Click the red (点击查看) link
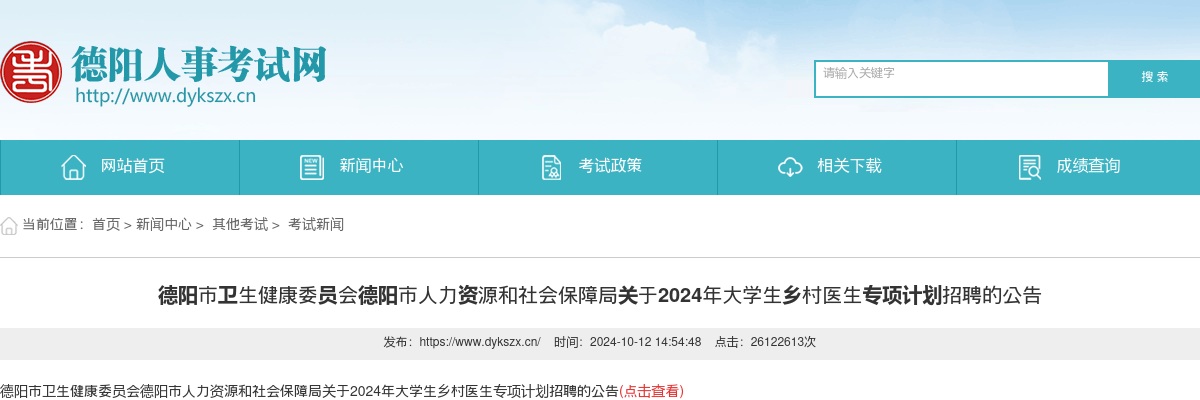The image size is (1200, 400). 652,391
